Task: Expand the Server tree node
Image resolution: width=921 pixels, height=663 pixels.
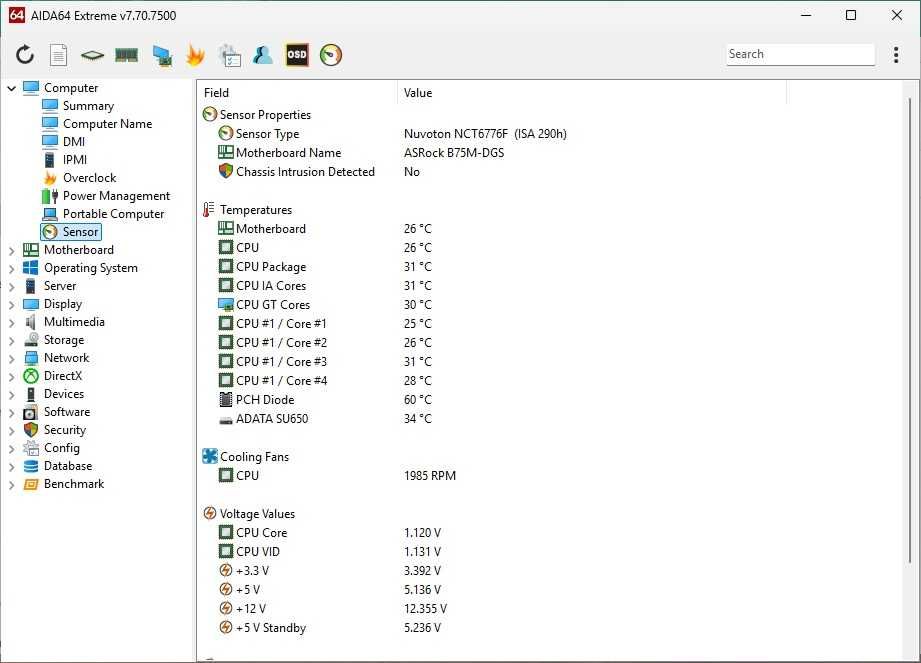Action: 12,287
